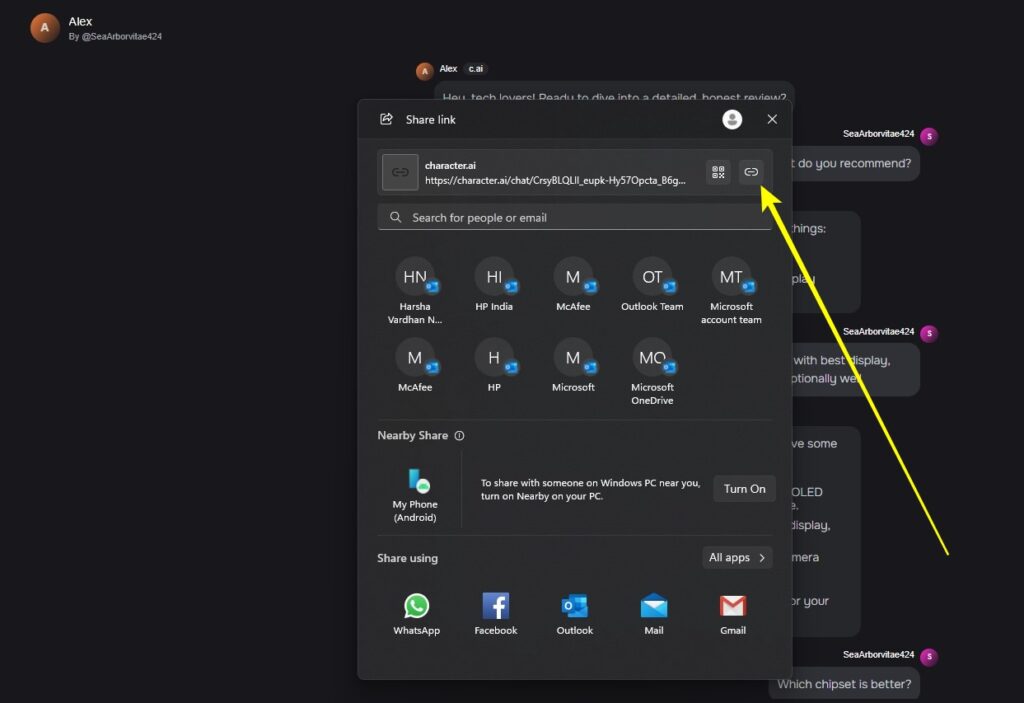This screenshot has height=703, width=1024.
Task: Click the Nearby Share info icon
Action: [x=460, y=436]
